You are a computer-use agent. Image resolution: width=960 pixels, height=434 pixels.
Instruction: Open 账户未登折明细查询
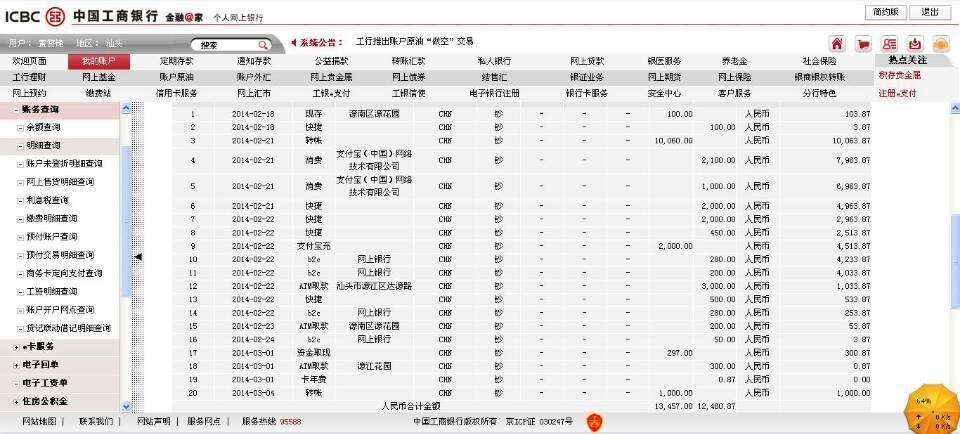coord(64,164)
